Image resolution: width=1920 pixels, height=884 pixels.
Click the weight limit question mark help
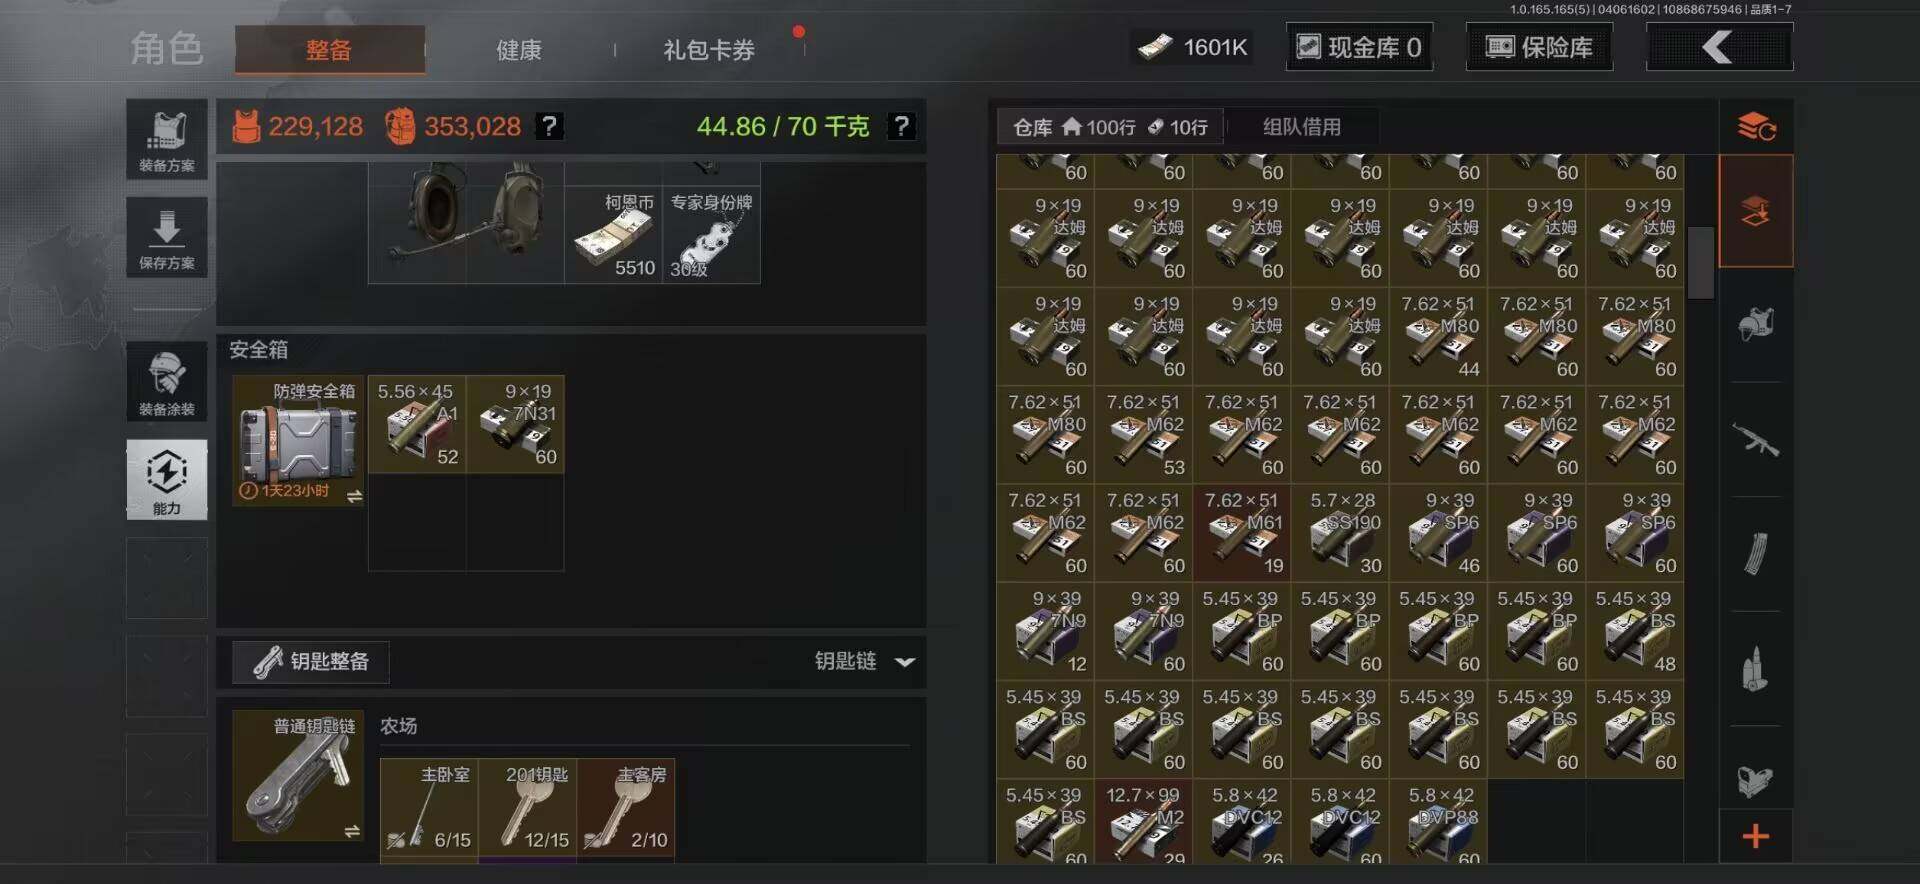[x=902, y=126]
